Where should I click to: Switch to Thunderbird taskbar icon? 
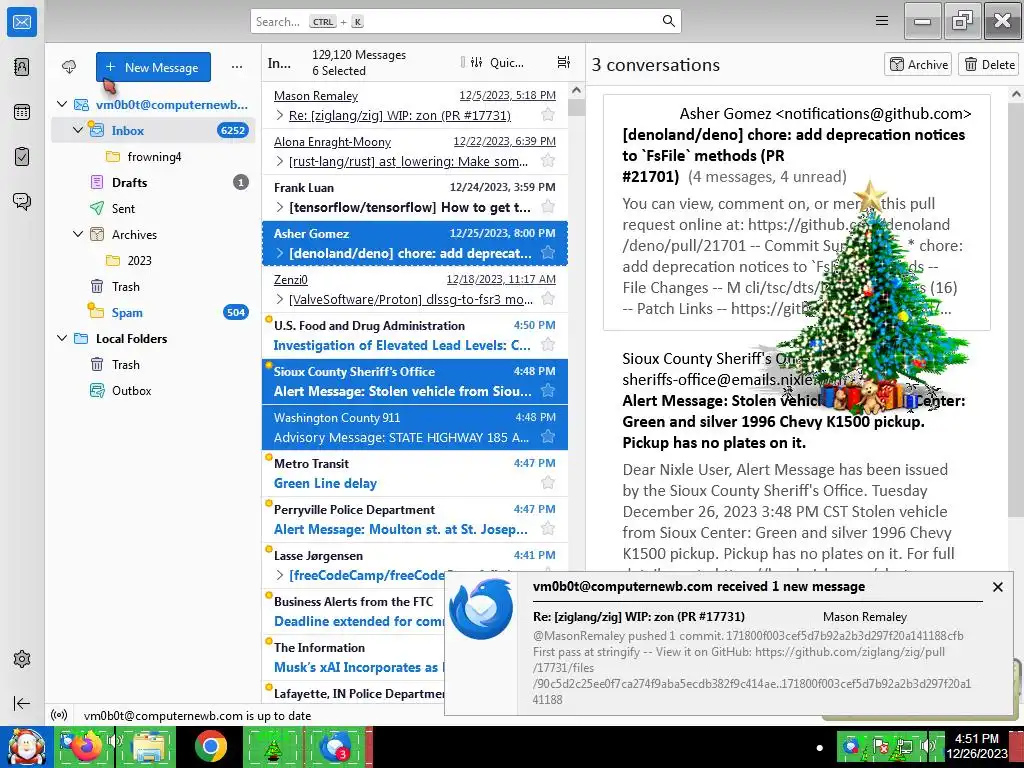336,746
